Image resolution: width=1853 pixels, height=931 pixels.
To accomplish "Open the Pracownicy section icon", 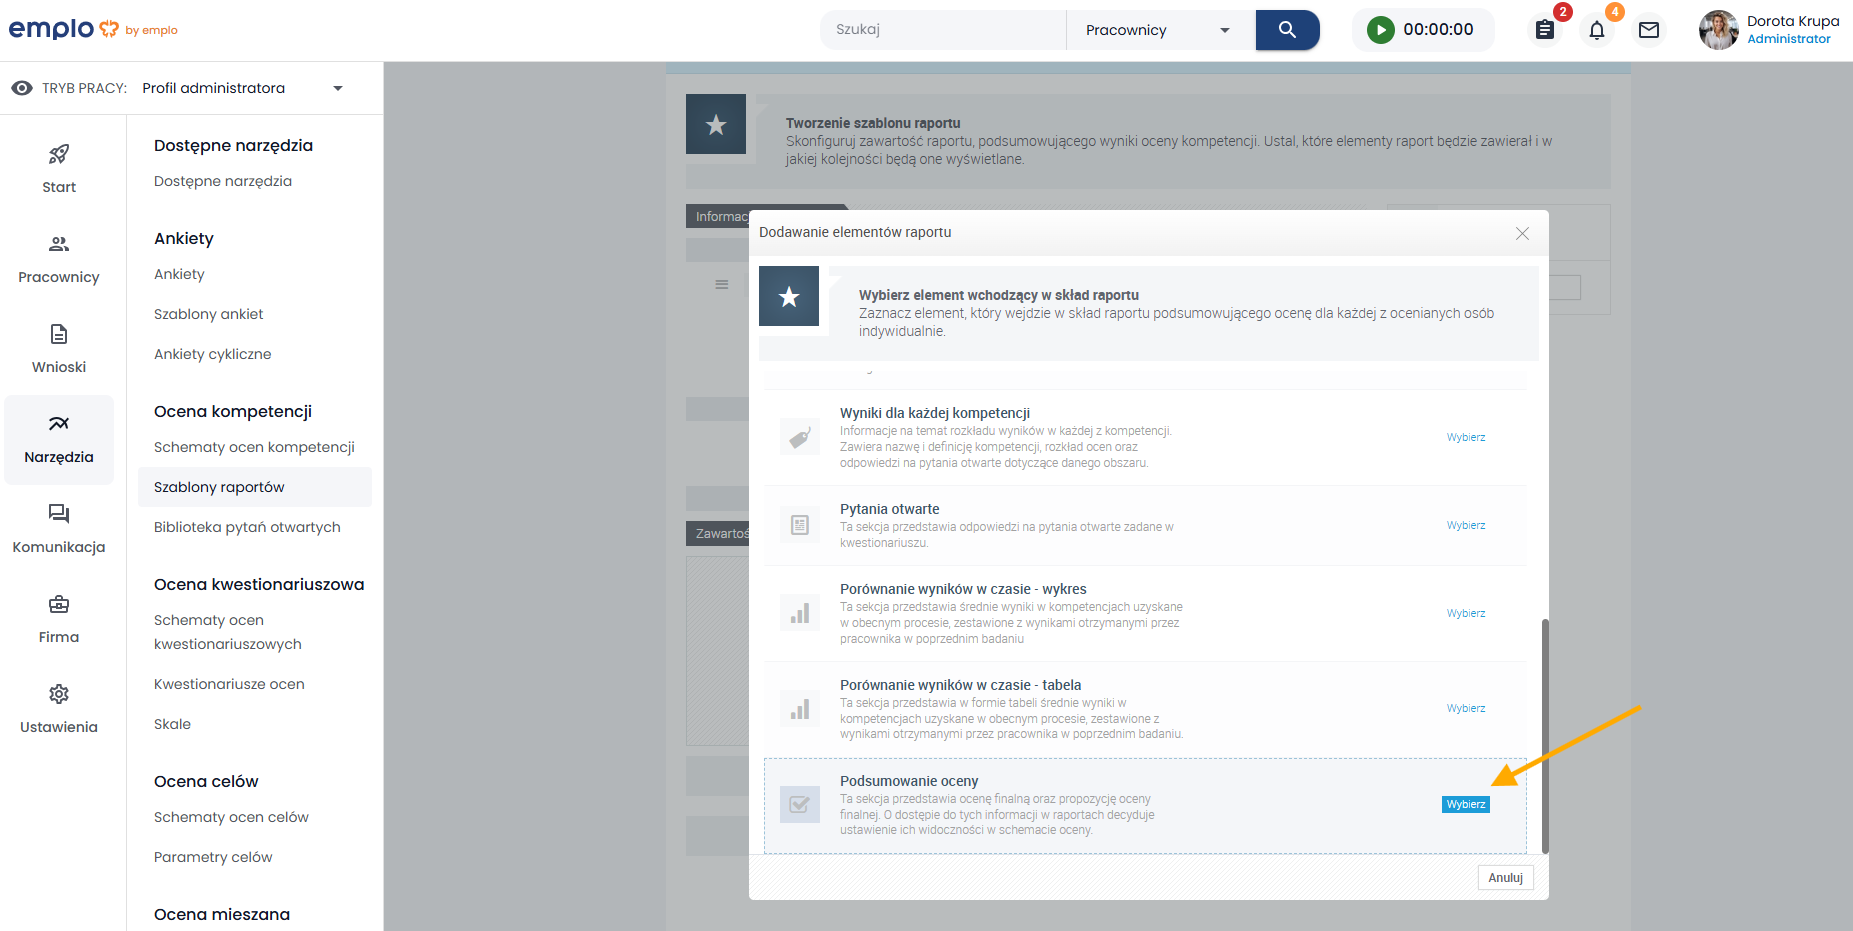I will (59, 245).
